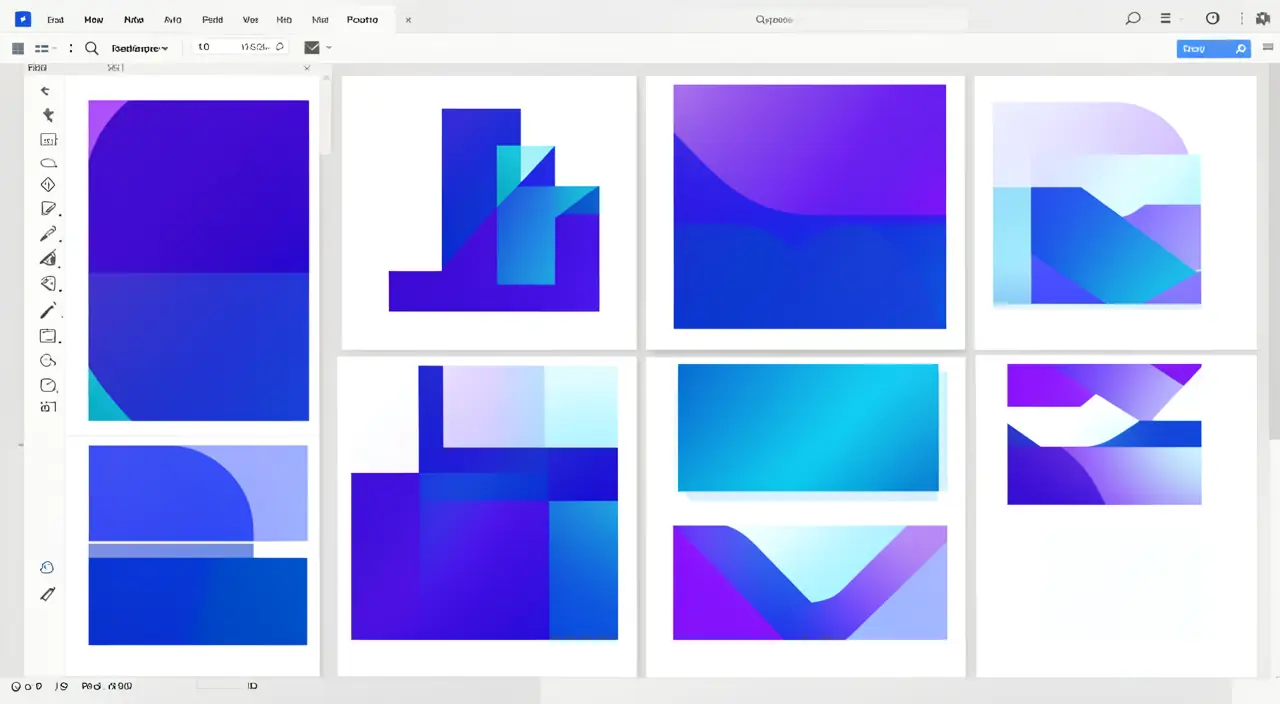The image size is (1280, 704).
Task: Select the circle shape tool
Action: (47, 361)
